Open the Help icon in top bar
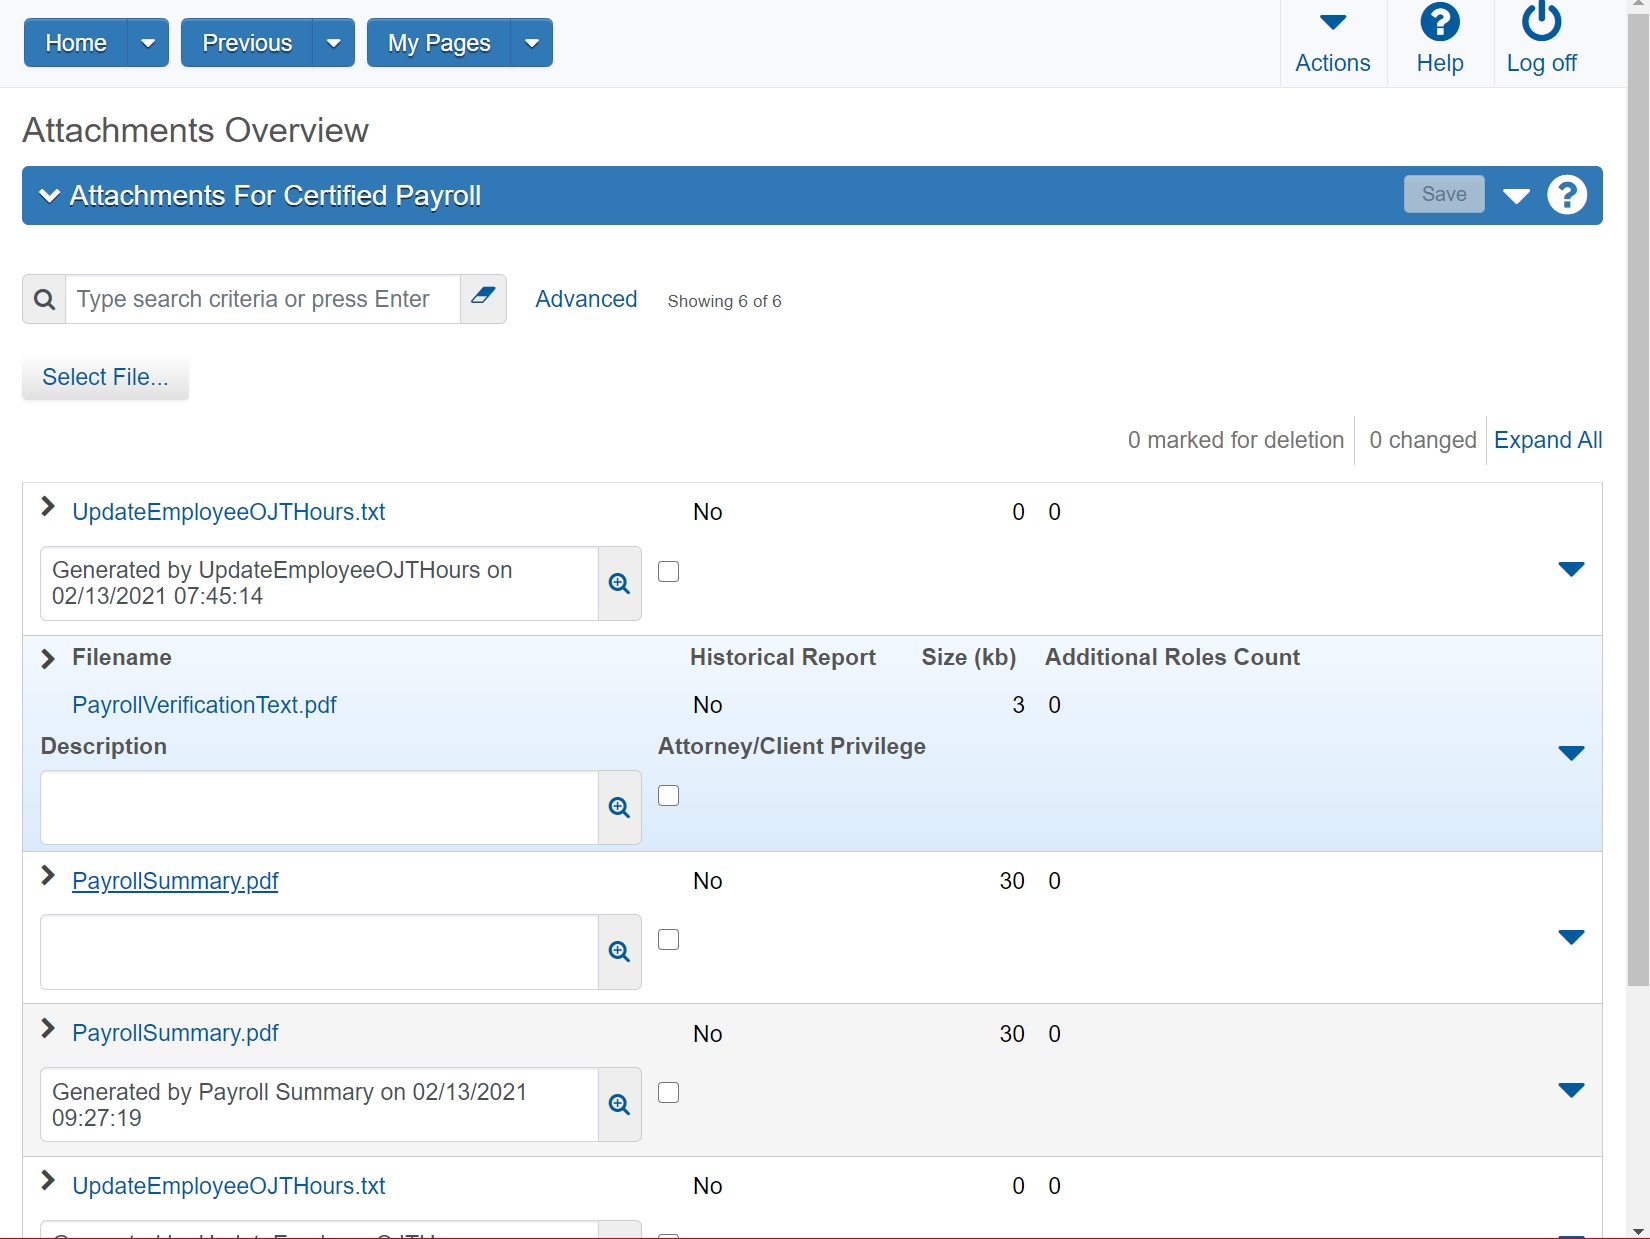The height and width of the screenshot is (1239, 1650). 1440,22
